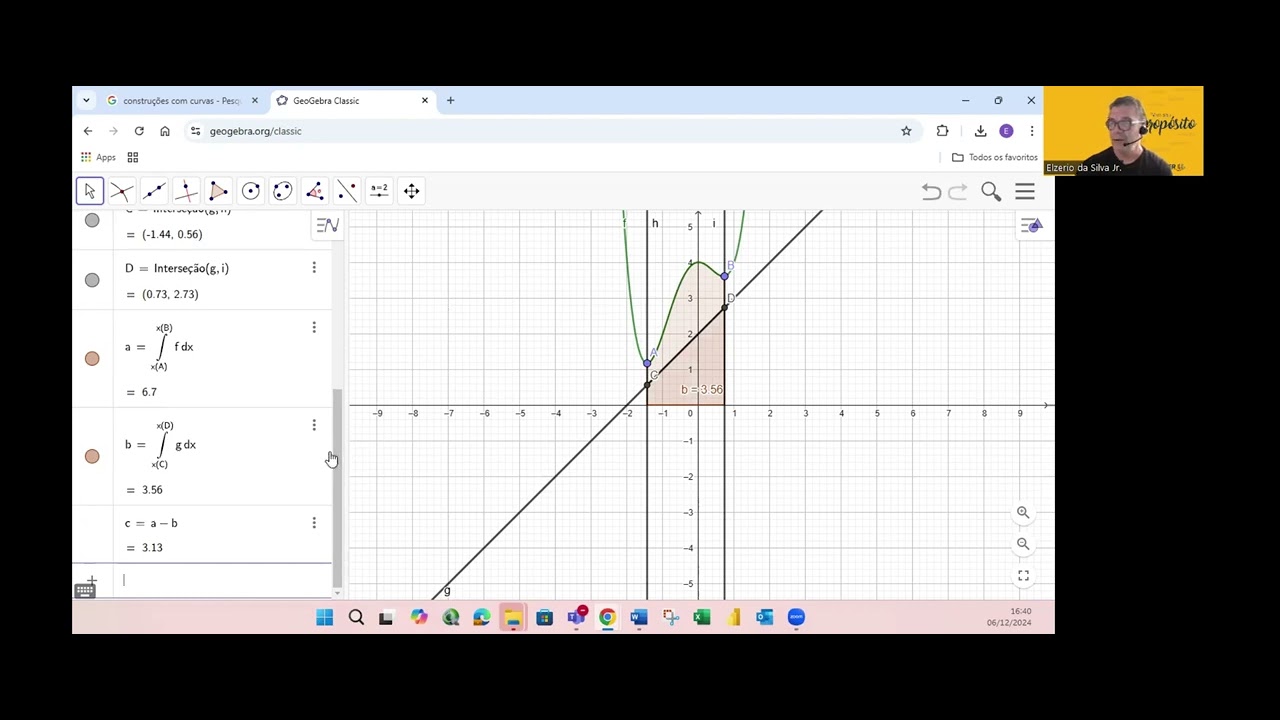Toggle visibility of integral a
The image size is (1280, 720).
(92, 358)
